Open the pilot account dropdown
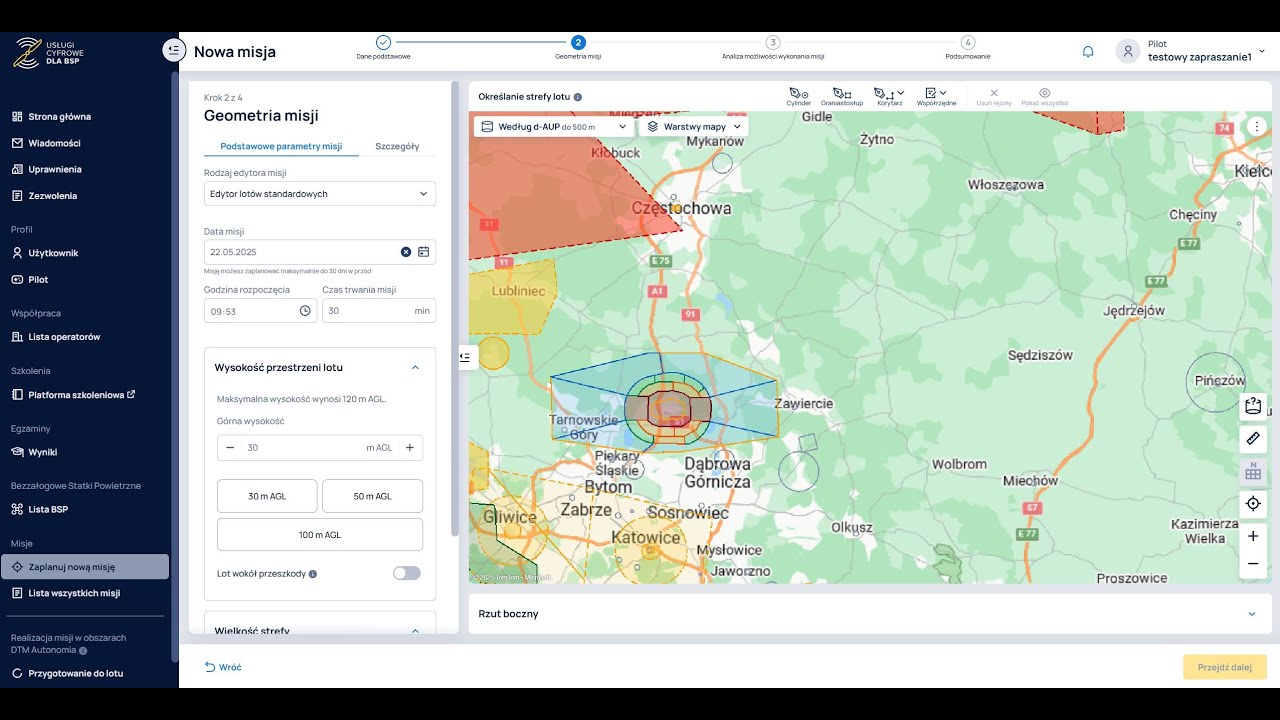The image size is (1280, 720). pyautogui.click(x=1262, y=51)
